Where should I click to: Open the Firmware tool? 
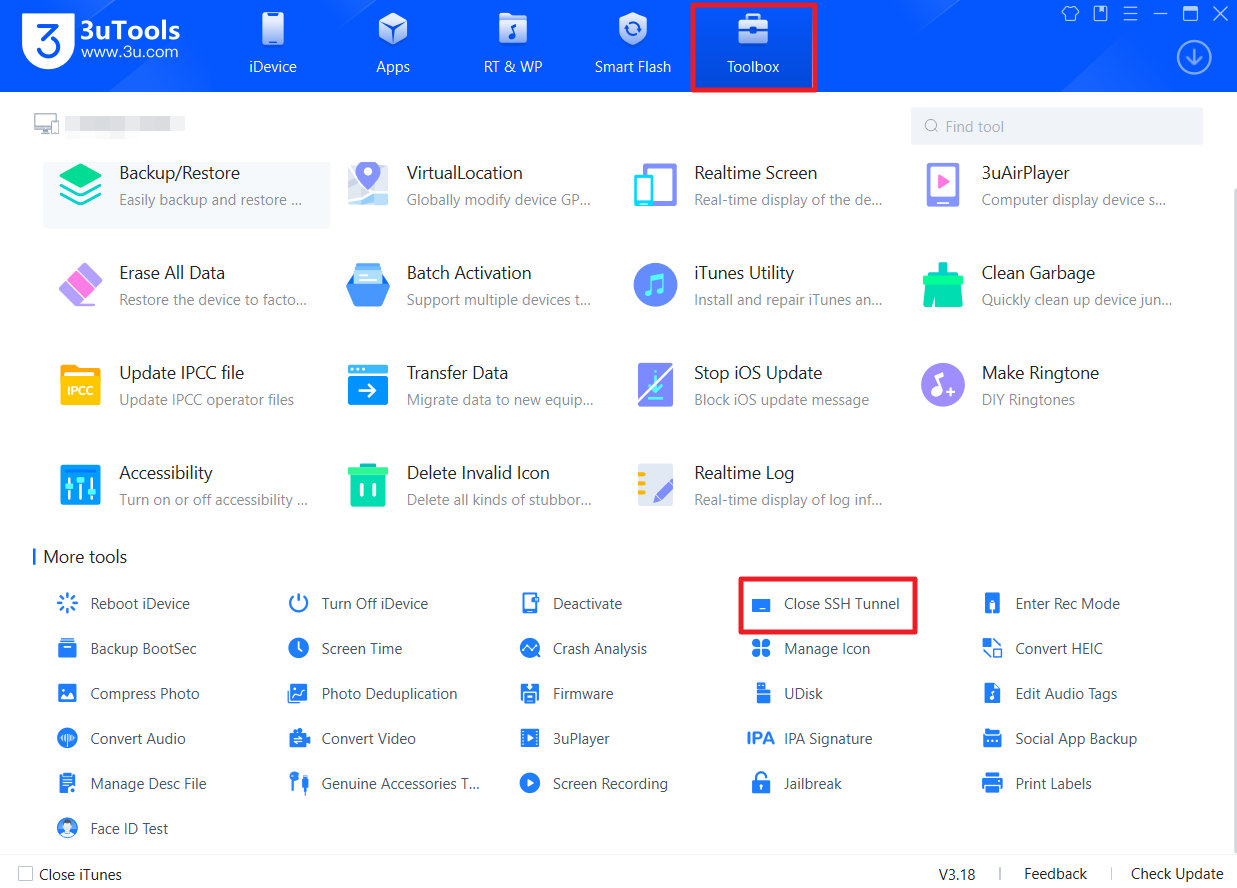click(x=567, y=694)
